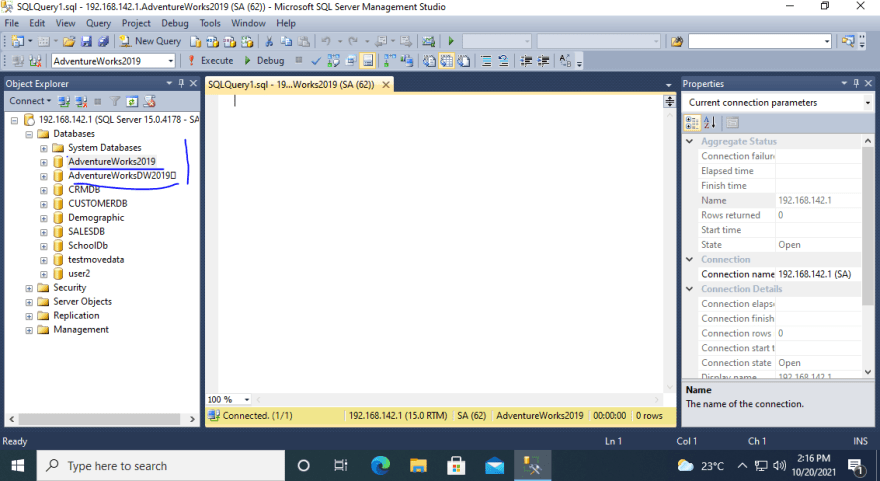This screenshot has width=880, height=481.
Task: Collapse Connection Details section
Action: pos(690,289)
